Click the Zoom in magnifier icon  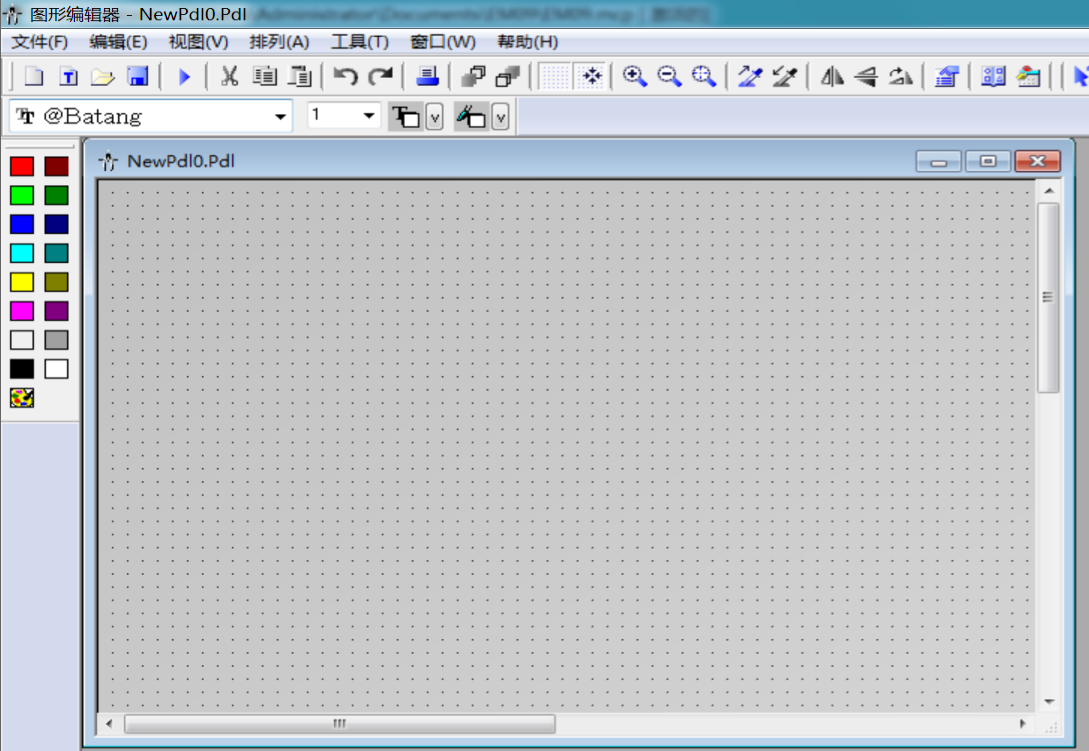634,77
